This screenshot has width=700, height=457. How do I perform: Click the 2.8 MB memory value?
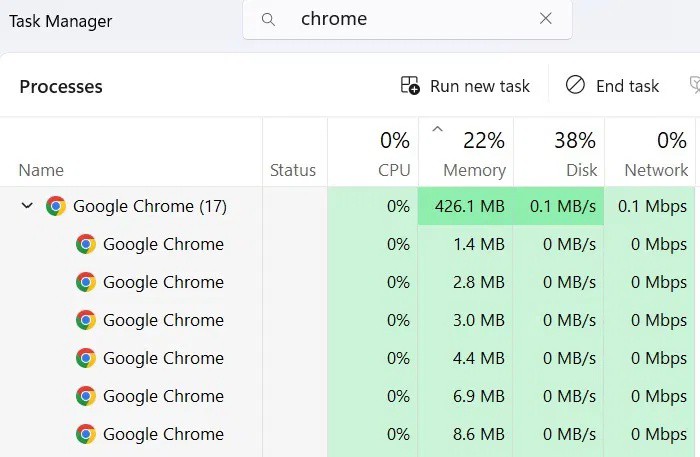(479, 282)
